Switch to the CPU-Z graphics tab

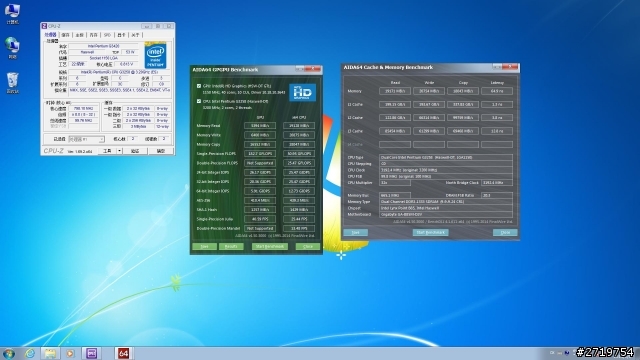pyautogui.click(x=121, y=35)
